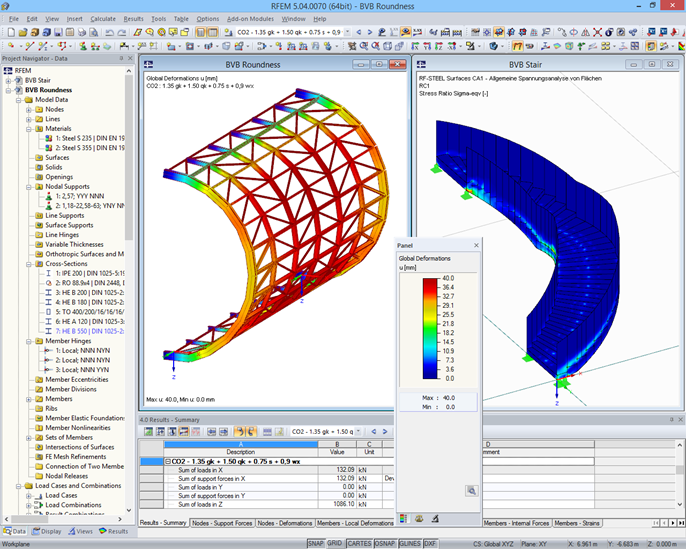
Task: Open the Add-on Modules menu
Action: pyautogui.click(x=250, y=19)
